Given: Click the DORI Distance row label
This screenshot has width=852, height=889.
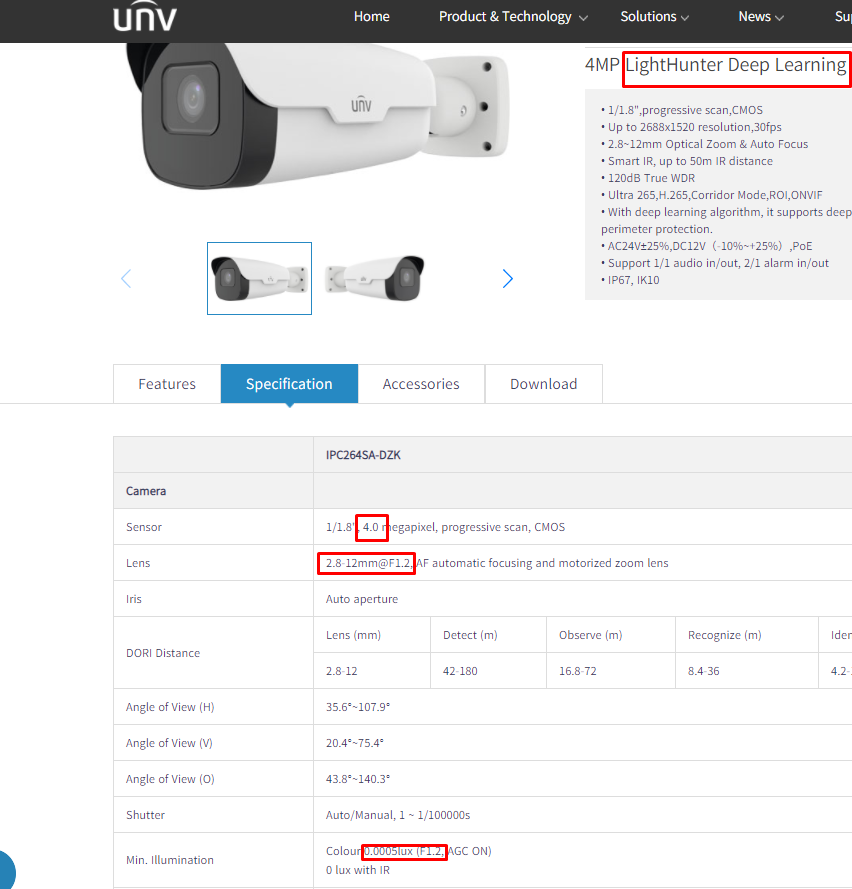Looking at the screenshot, I should [163, 653].
